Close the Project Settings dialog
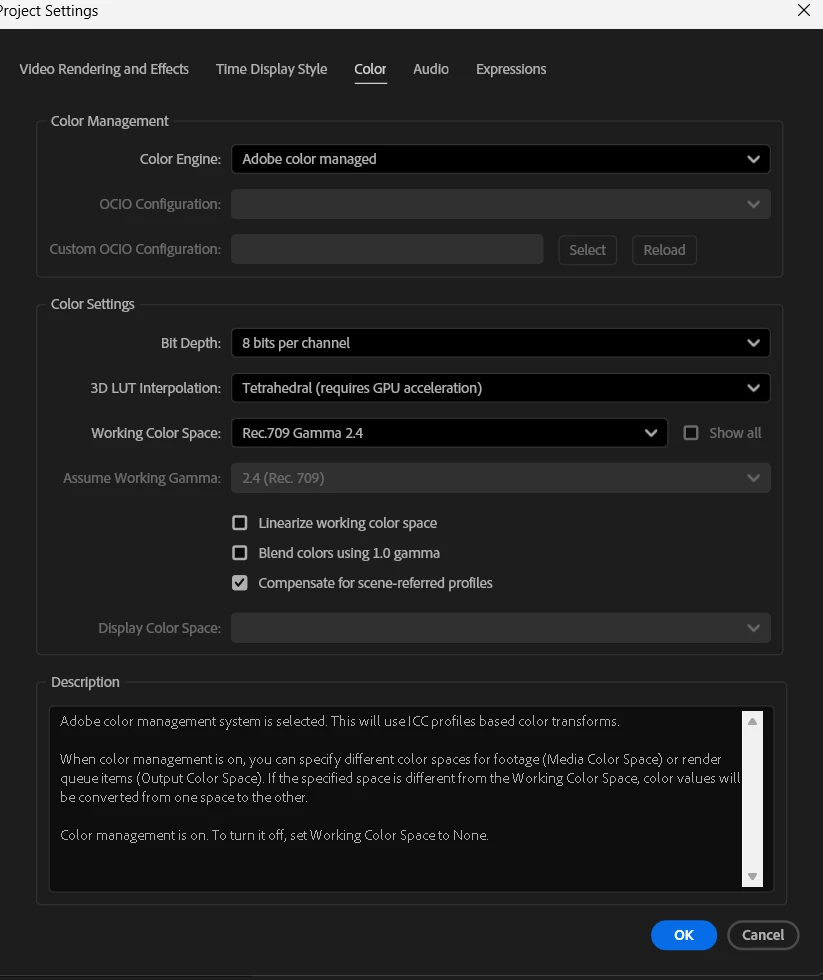Screen dimensions: 823x980 [x=804, y=10]
